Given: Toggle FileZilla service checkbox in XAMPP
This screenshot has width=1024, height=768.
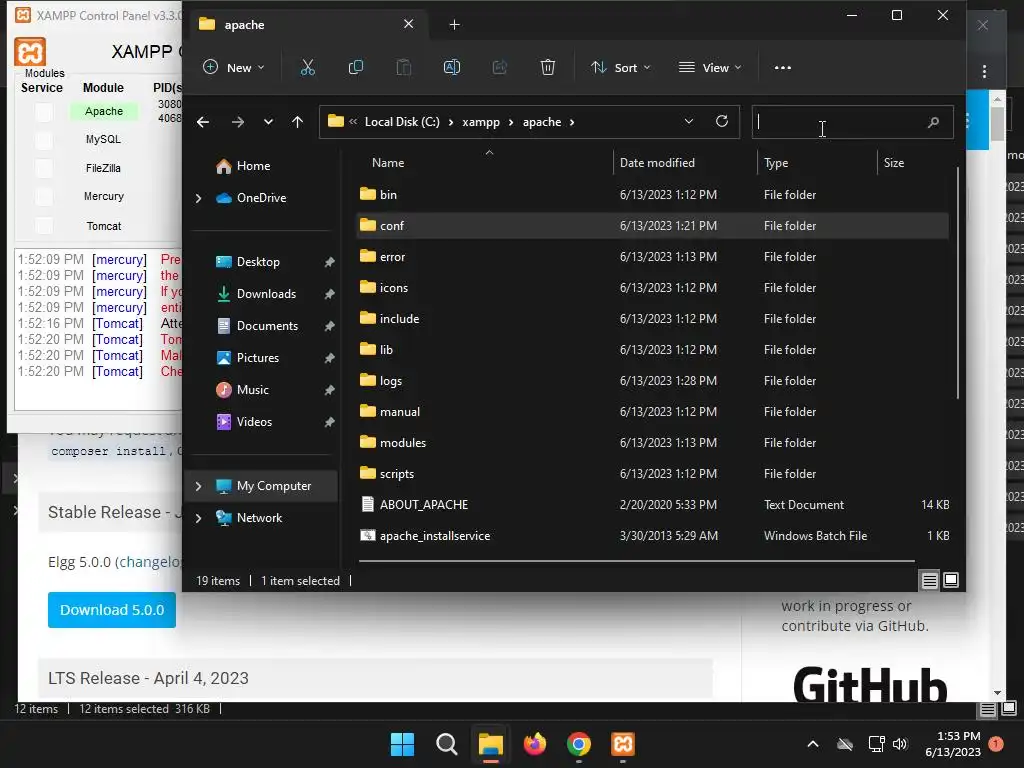Looking at the screenshot, I should (x=44, y=168).
